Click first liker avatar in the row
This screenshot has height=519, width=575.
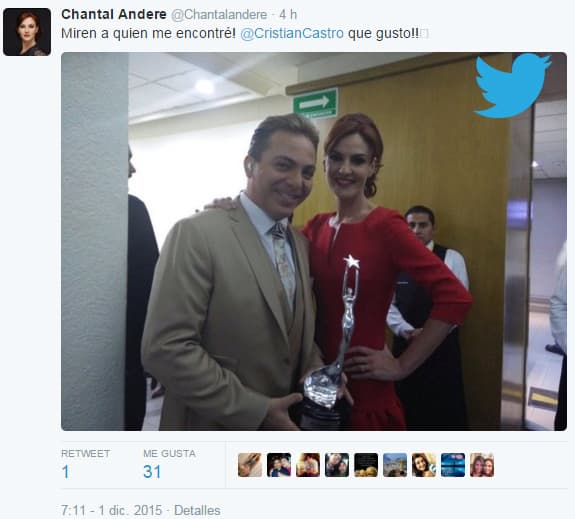tap(250, 465)
